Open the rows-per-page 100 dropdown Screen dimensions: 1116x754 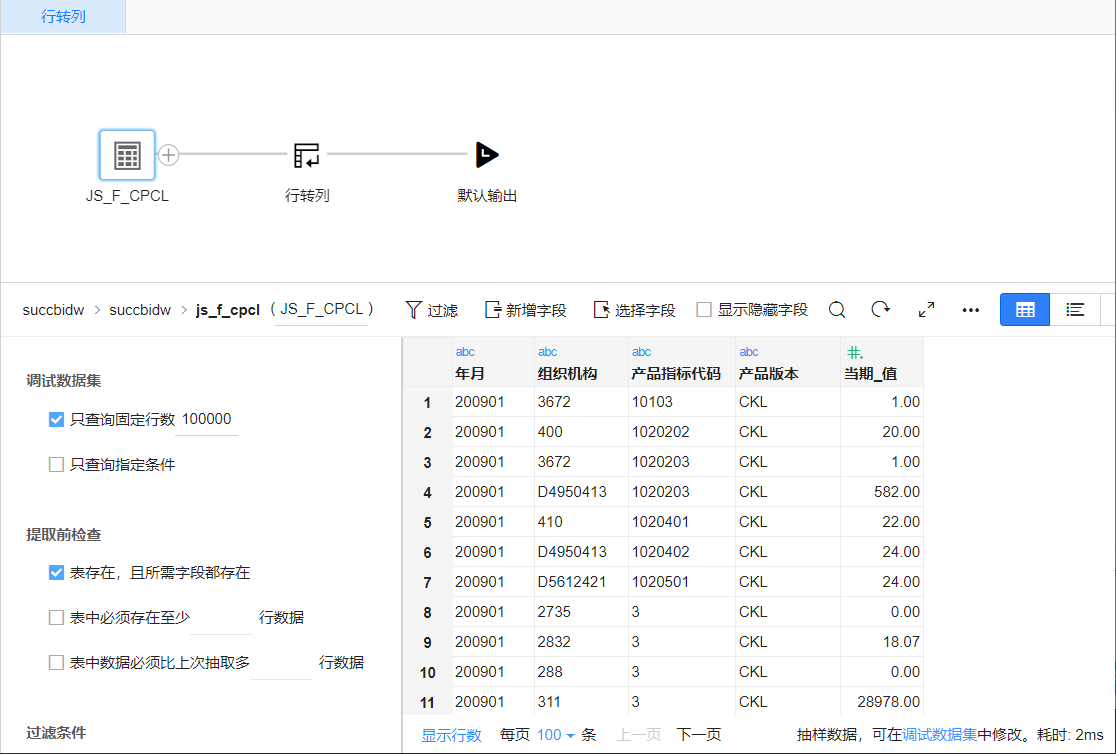[556, 735]
